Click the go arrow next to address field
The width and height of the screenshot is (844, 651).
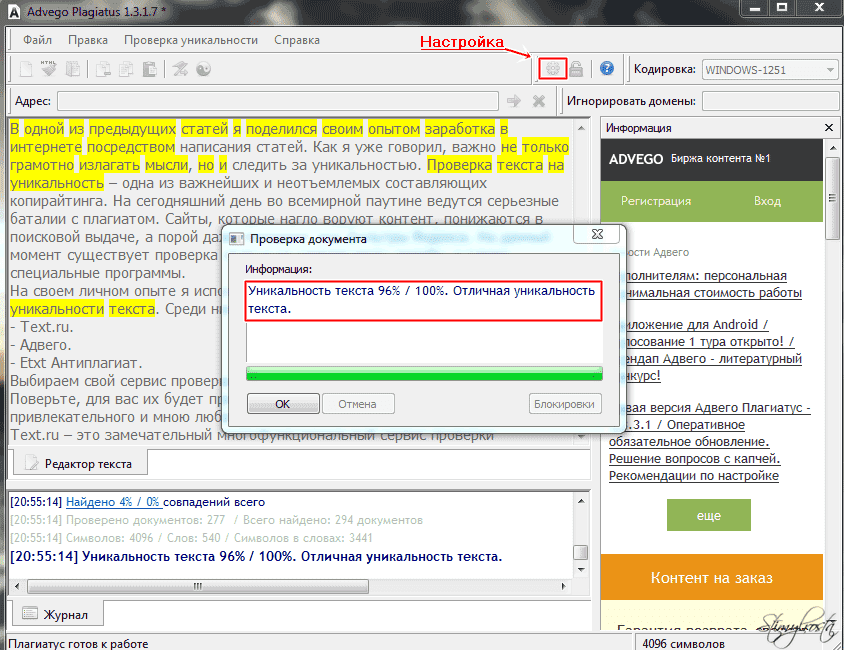[x=514, y=101]
